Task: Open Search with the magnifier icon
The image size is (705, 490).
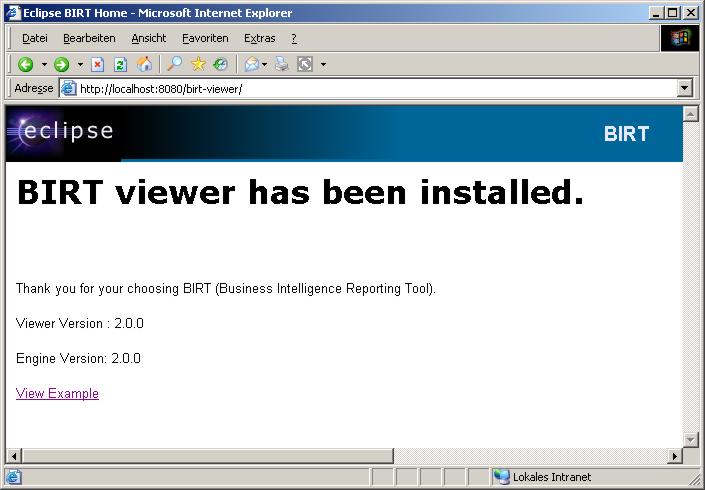Action: tap(174, 64)
